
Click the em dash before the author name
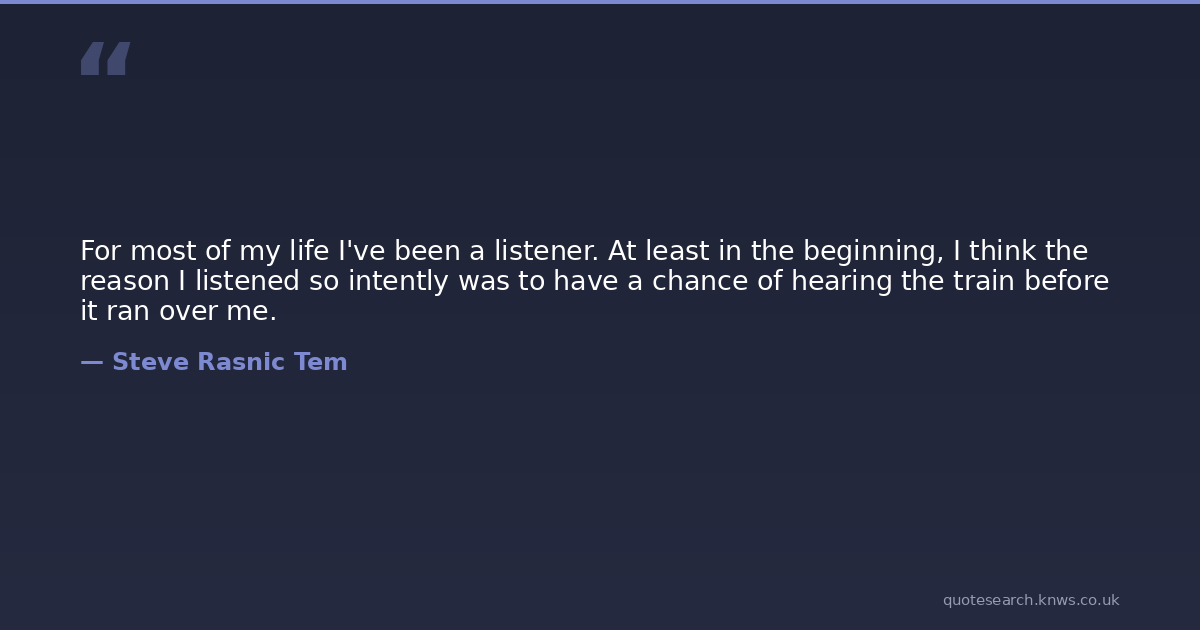tap(91, 362)
